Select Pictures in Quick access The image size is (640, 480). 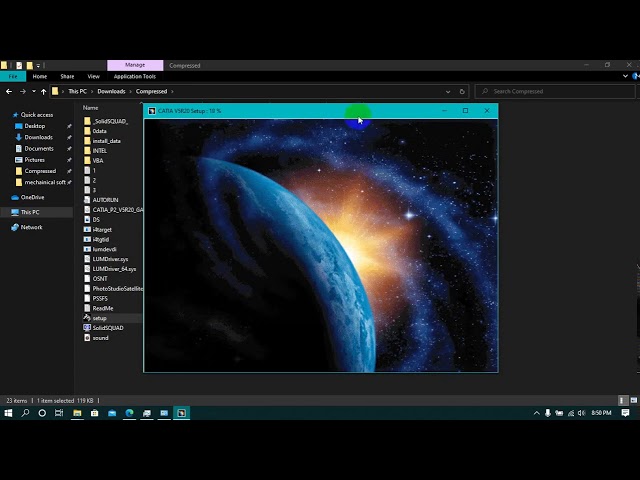tap(34, 160)
